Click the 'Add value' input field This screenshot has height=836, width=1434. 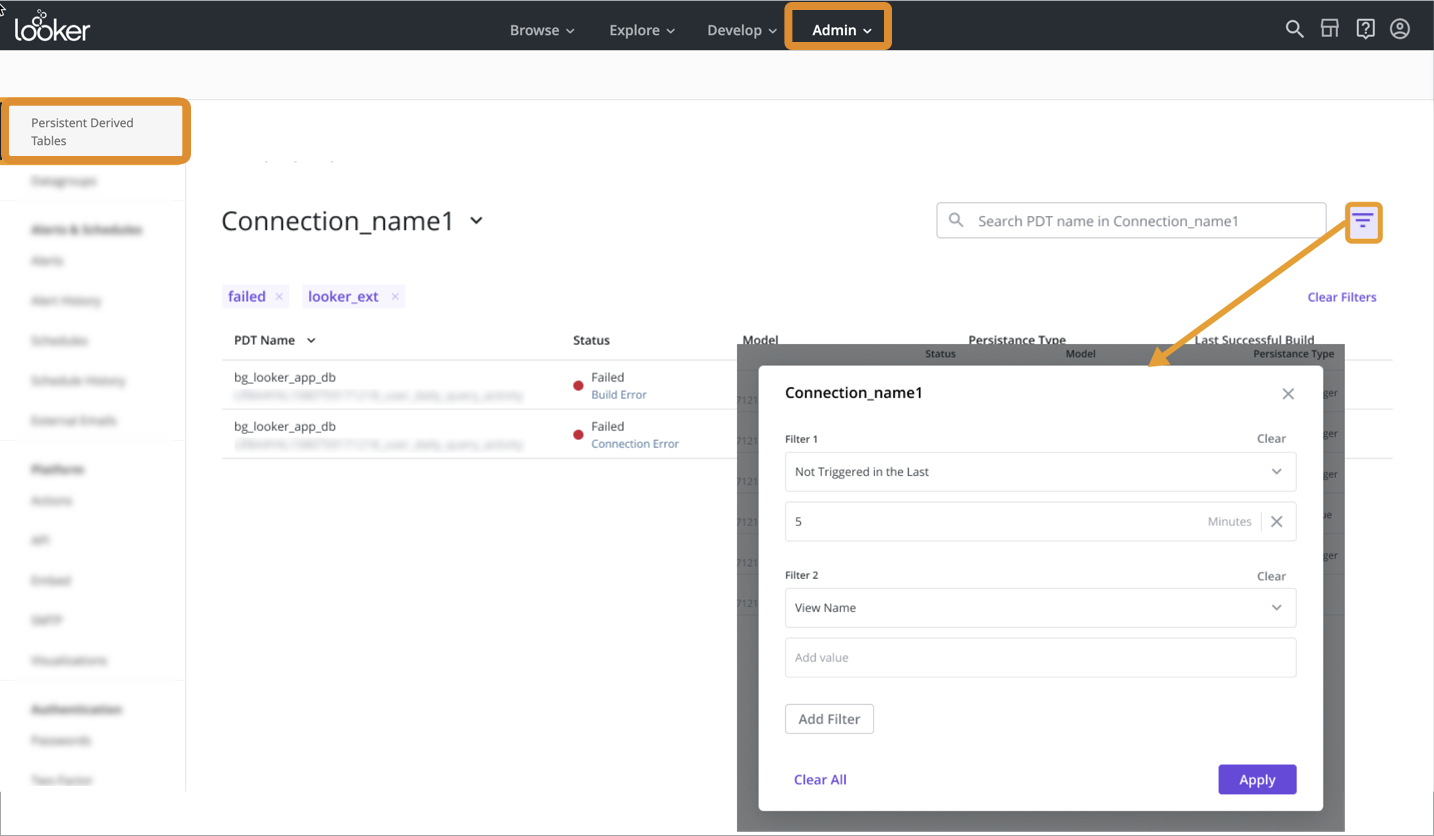(x=1040, y=658)
